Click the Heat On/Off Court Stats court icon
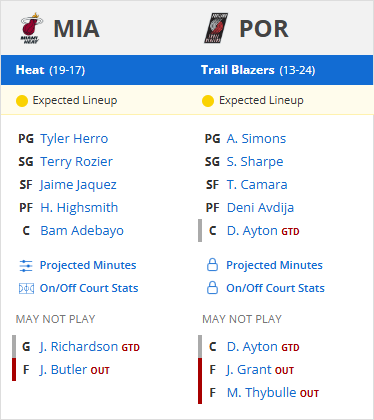Viewport: 374px width, 420px height. pos(26,288)
